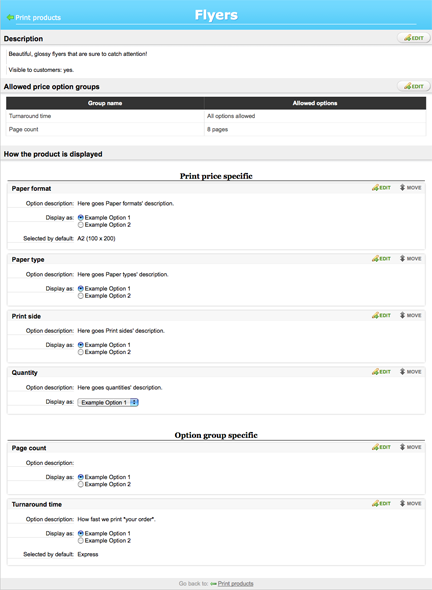Click the Edit icon for Paper type
Viewport: 432px width, 590px height.
(x=381, y=259)
